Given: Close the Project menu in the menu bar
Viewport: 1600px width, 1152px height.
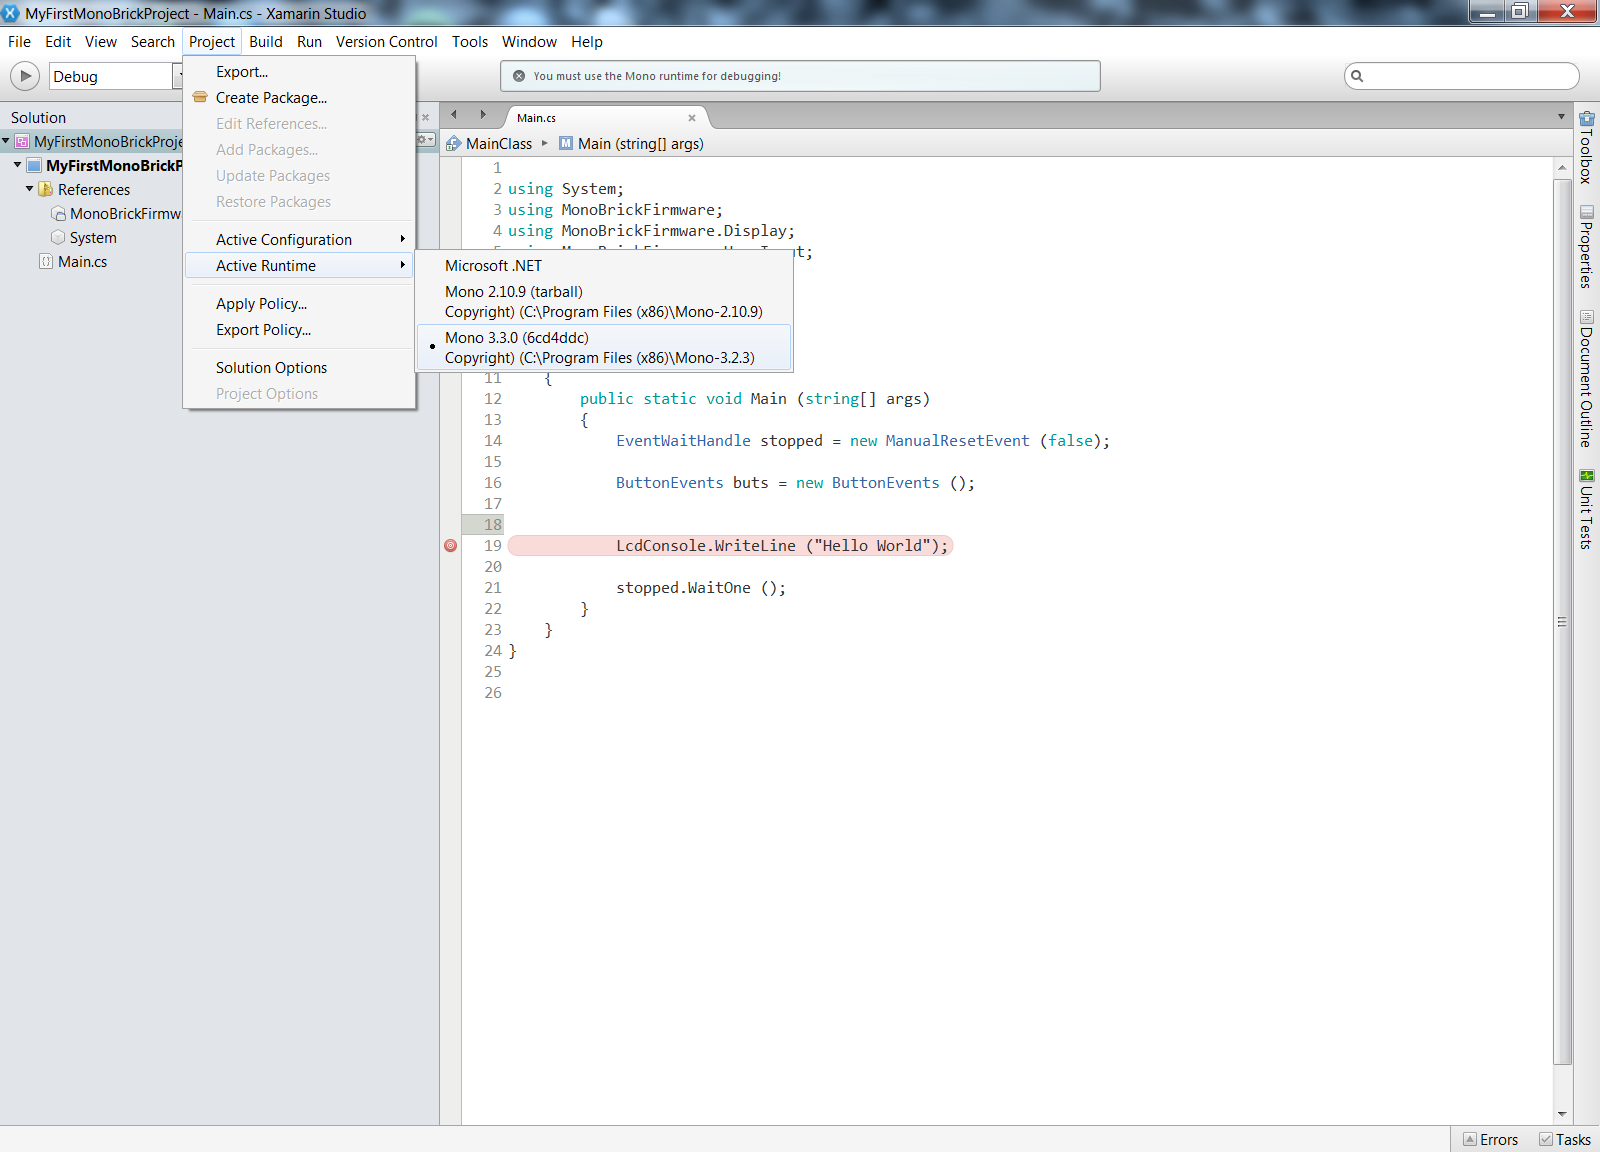Looking at the screenshot, I should pos(212,42).
